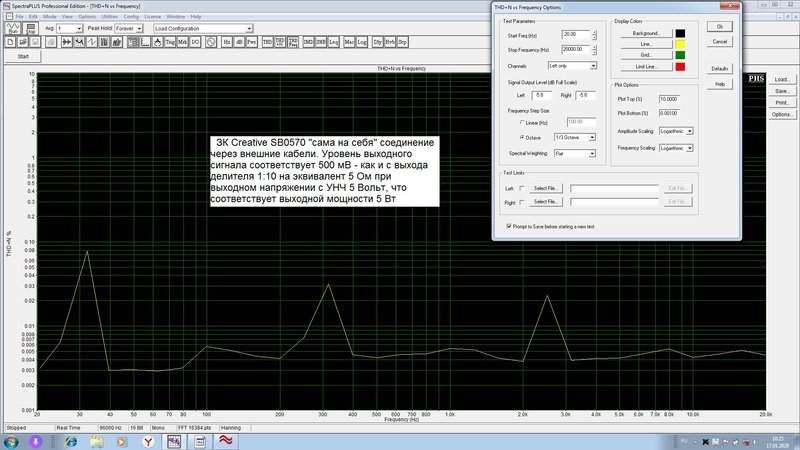Image resolution: width=800 pixels, height=450 pixels.
Task: Click the Start Freq spinner arrows
Action: 594,35
